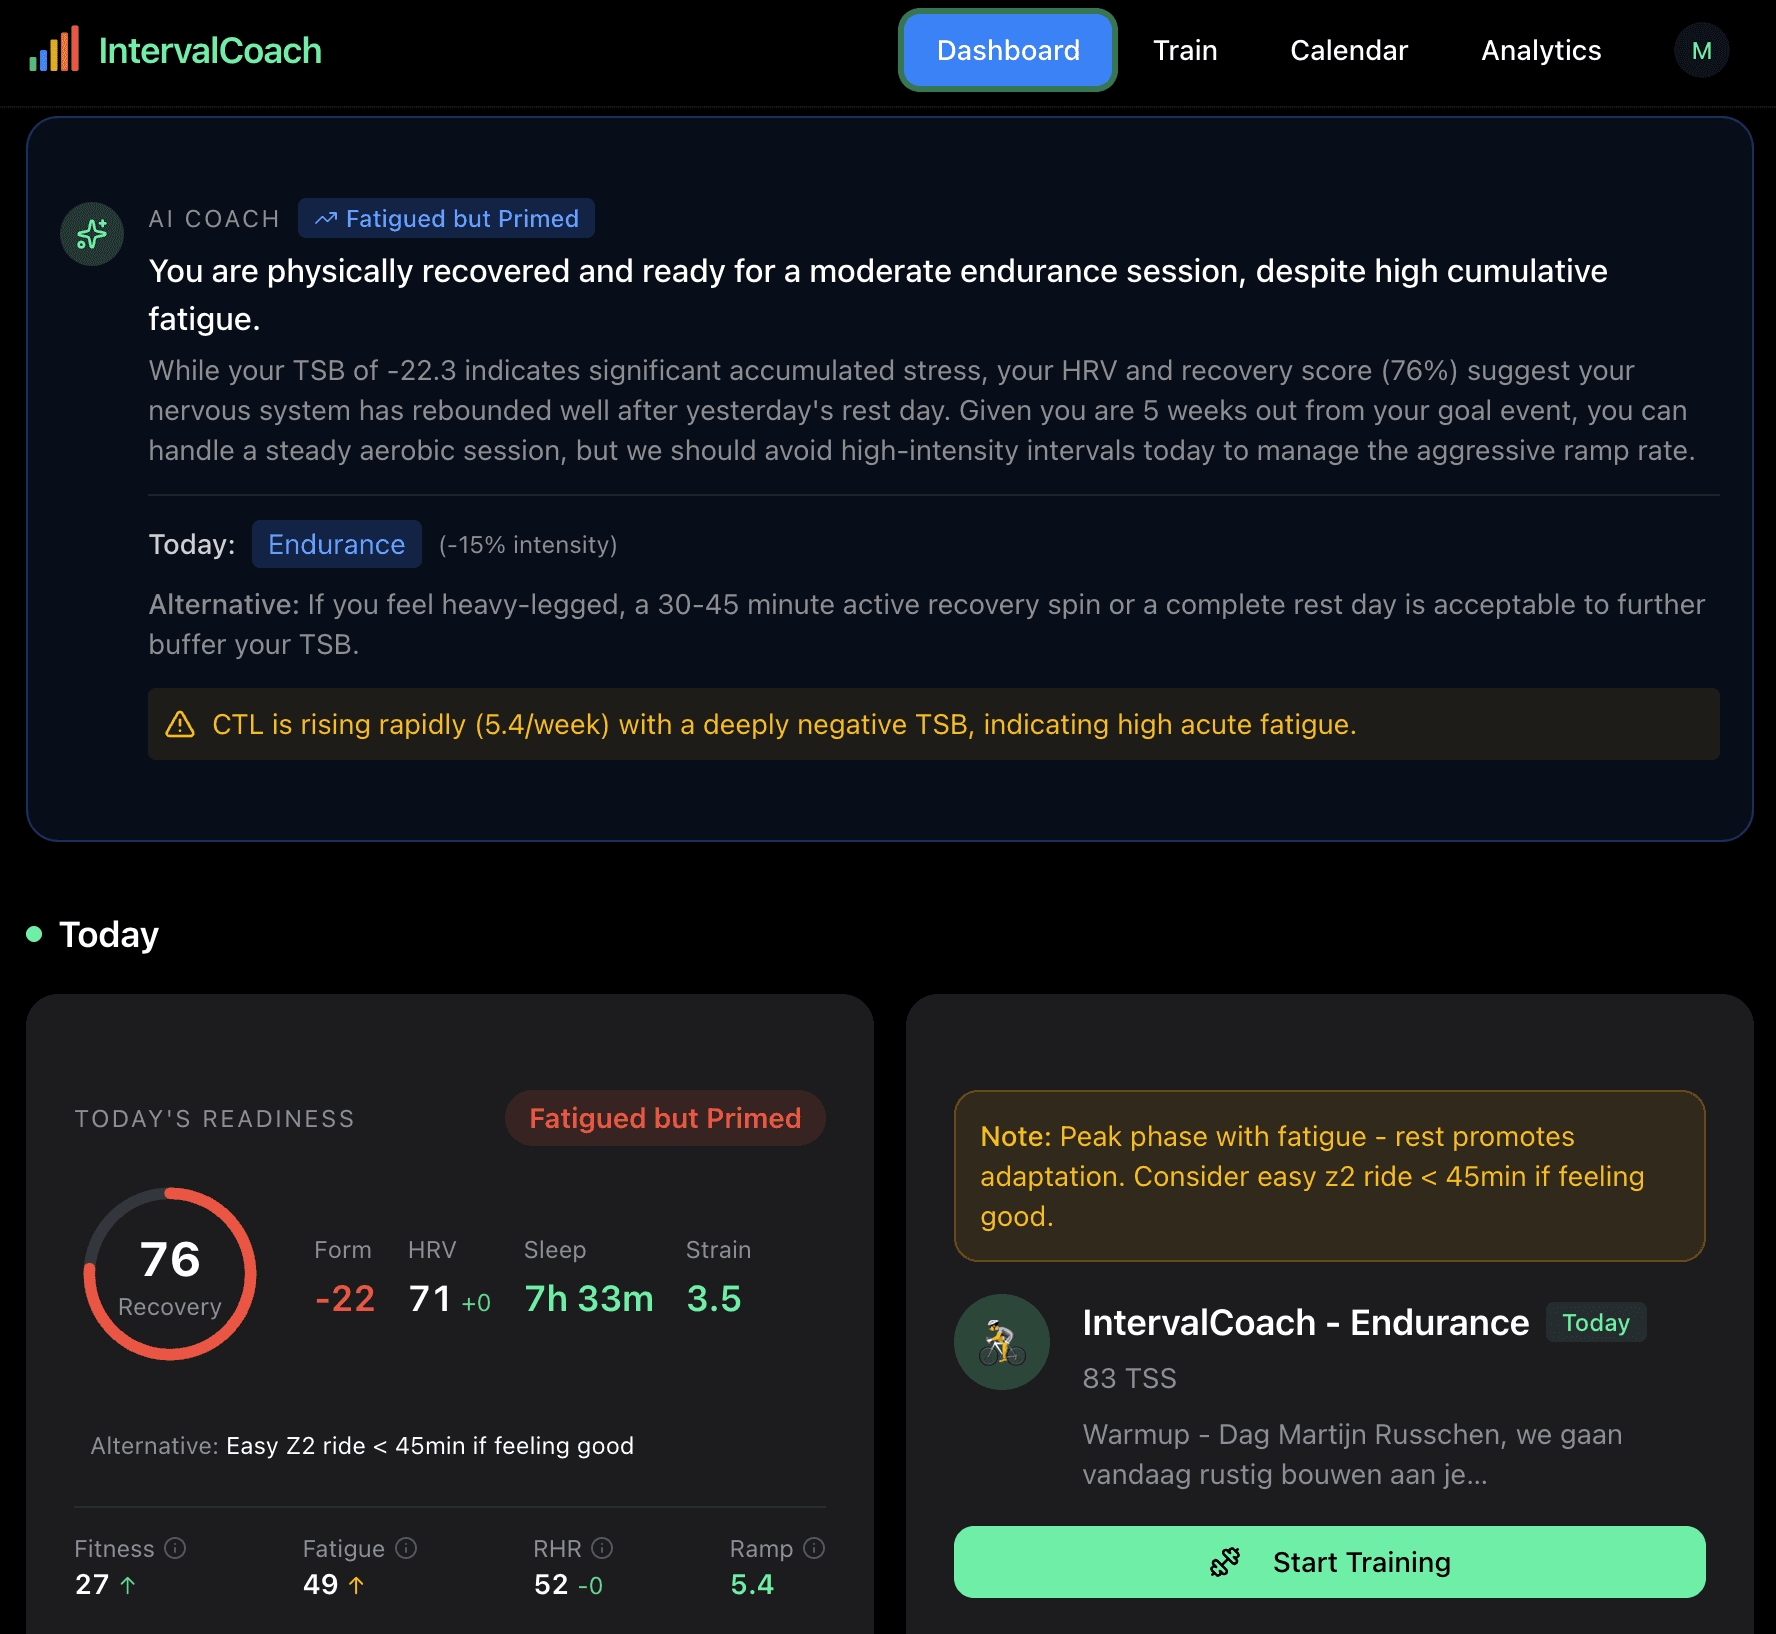Click the dumbbell icon on Start Training
Screen dimensions: 1776x1634
(1225, 1562)
